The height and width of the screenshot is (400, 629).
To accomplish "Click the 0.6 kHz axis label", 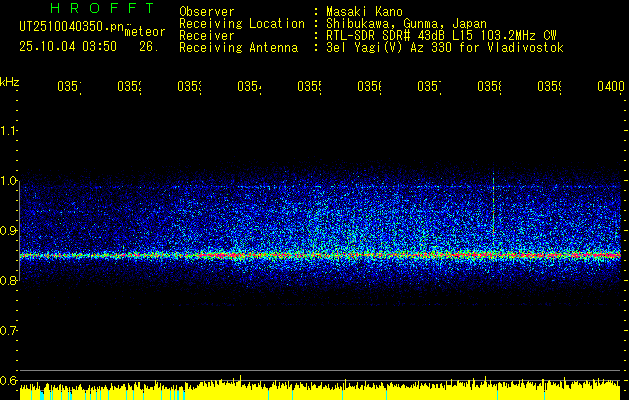I will click(9, 381).
